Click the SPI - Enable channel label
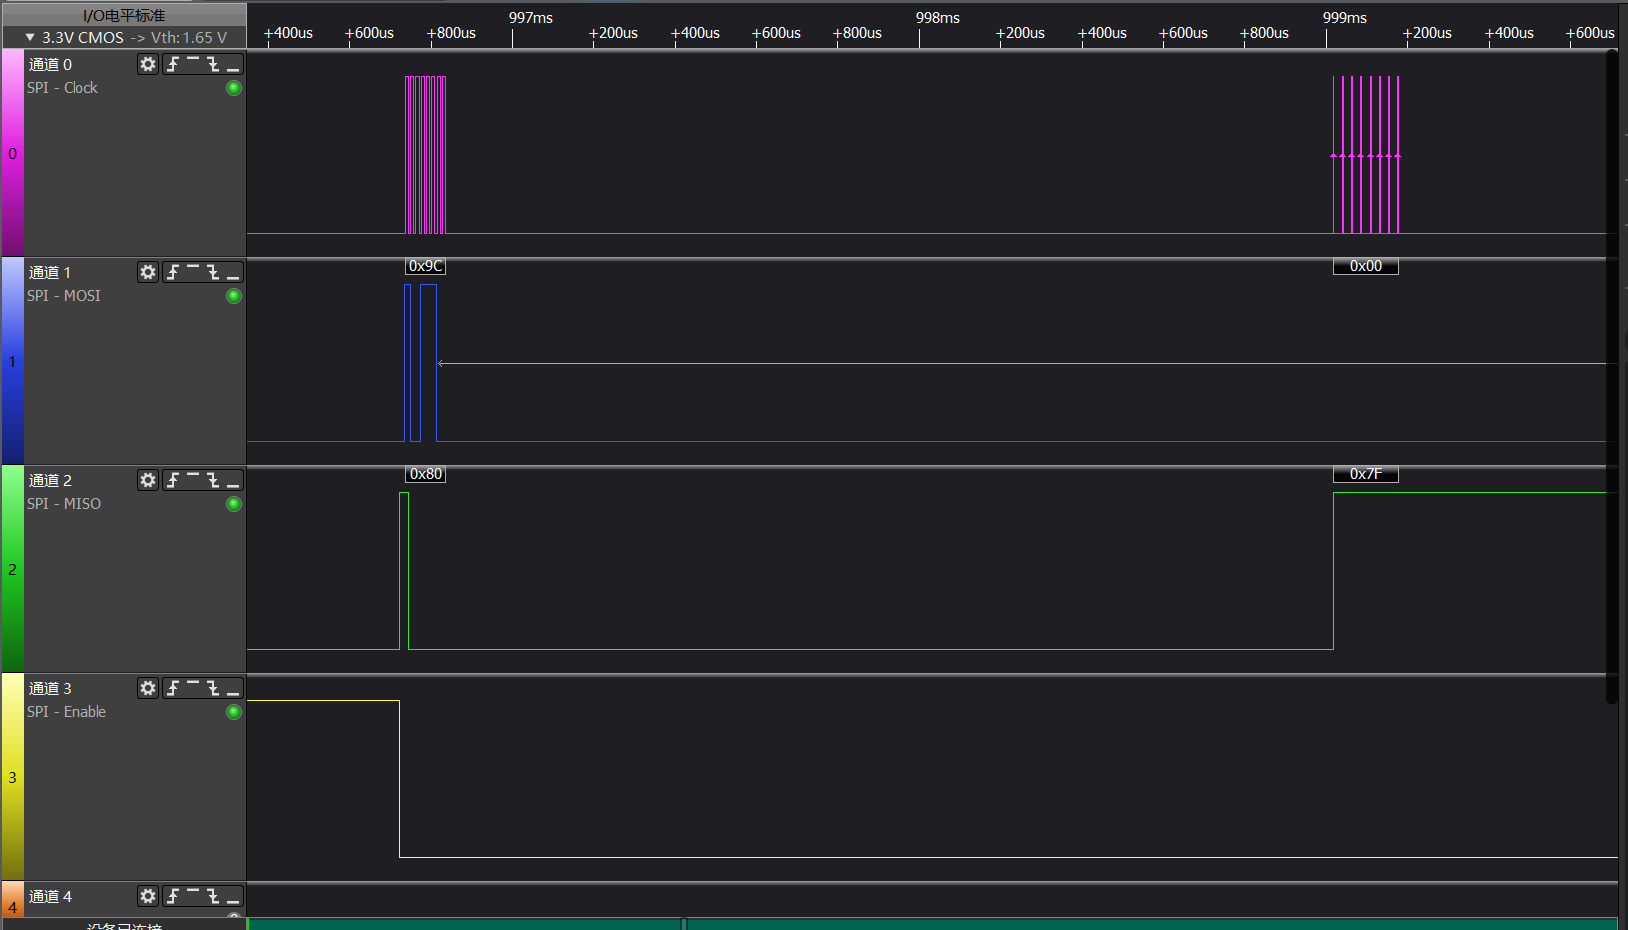Screen dimensions: 1628x930 pyautogui.click(x=66, y=712)
